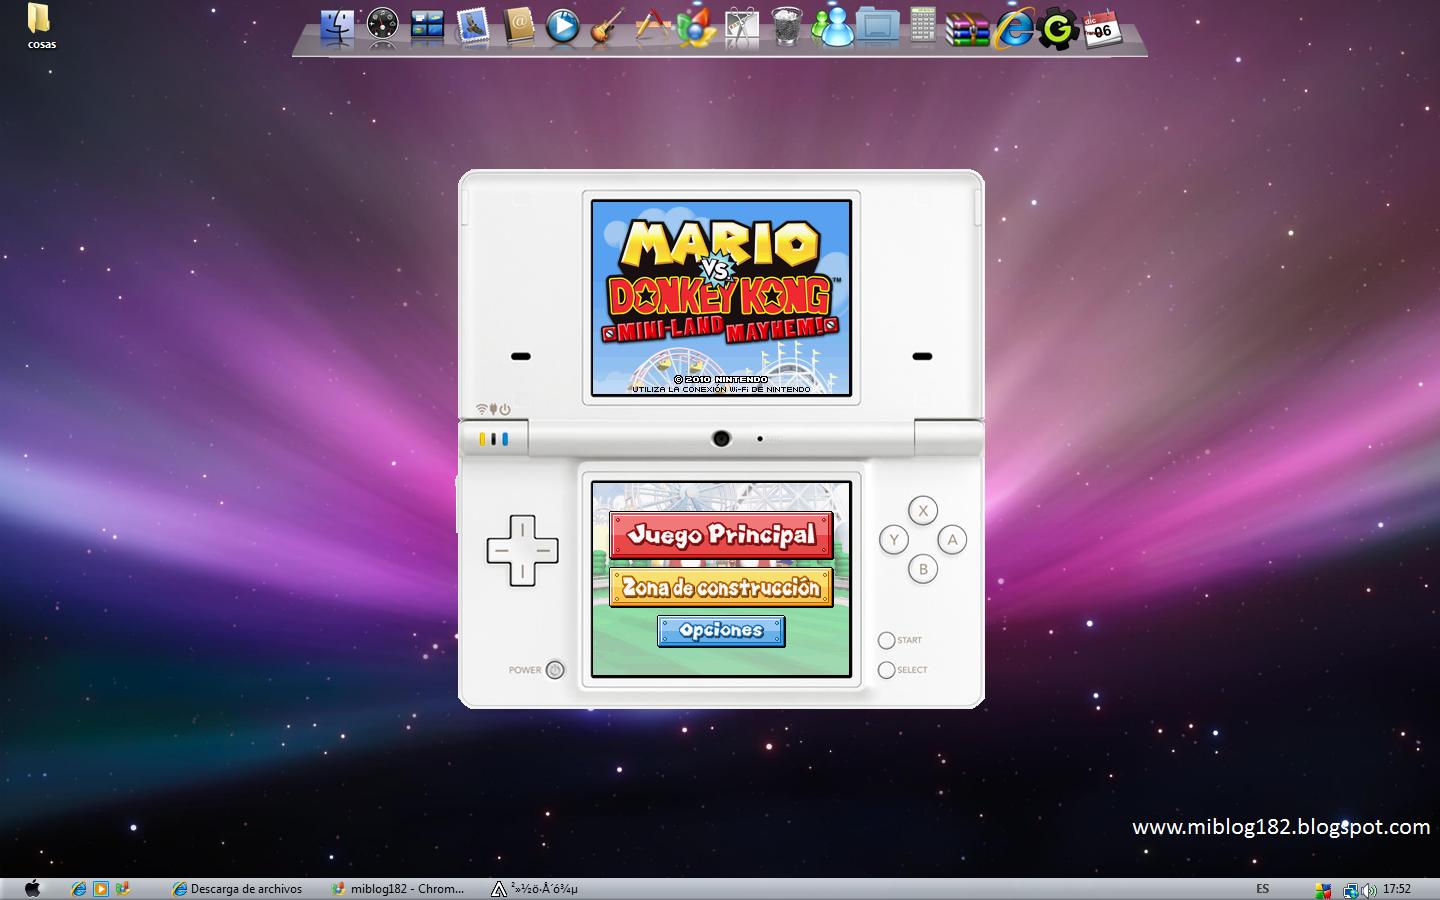Image resolution: width=1440 pixels, height=900 pixels.
Task: Open the Calculator icon in dock
Action: pos(923,26)
